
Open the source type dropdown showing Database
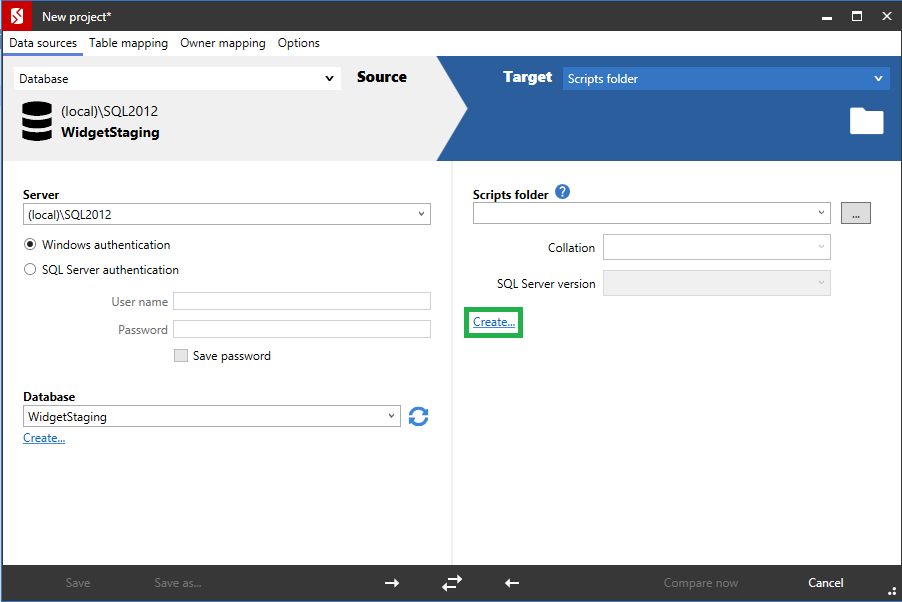point(175,77)
